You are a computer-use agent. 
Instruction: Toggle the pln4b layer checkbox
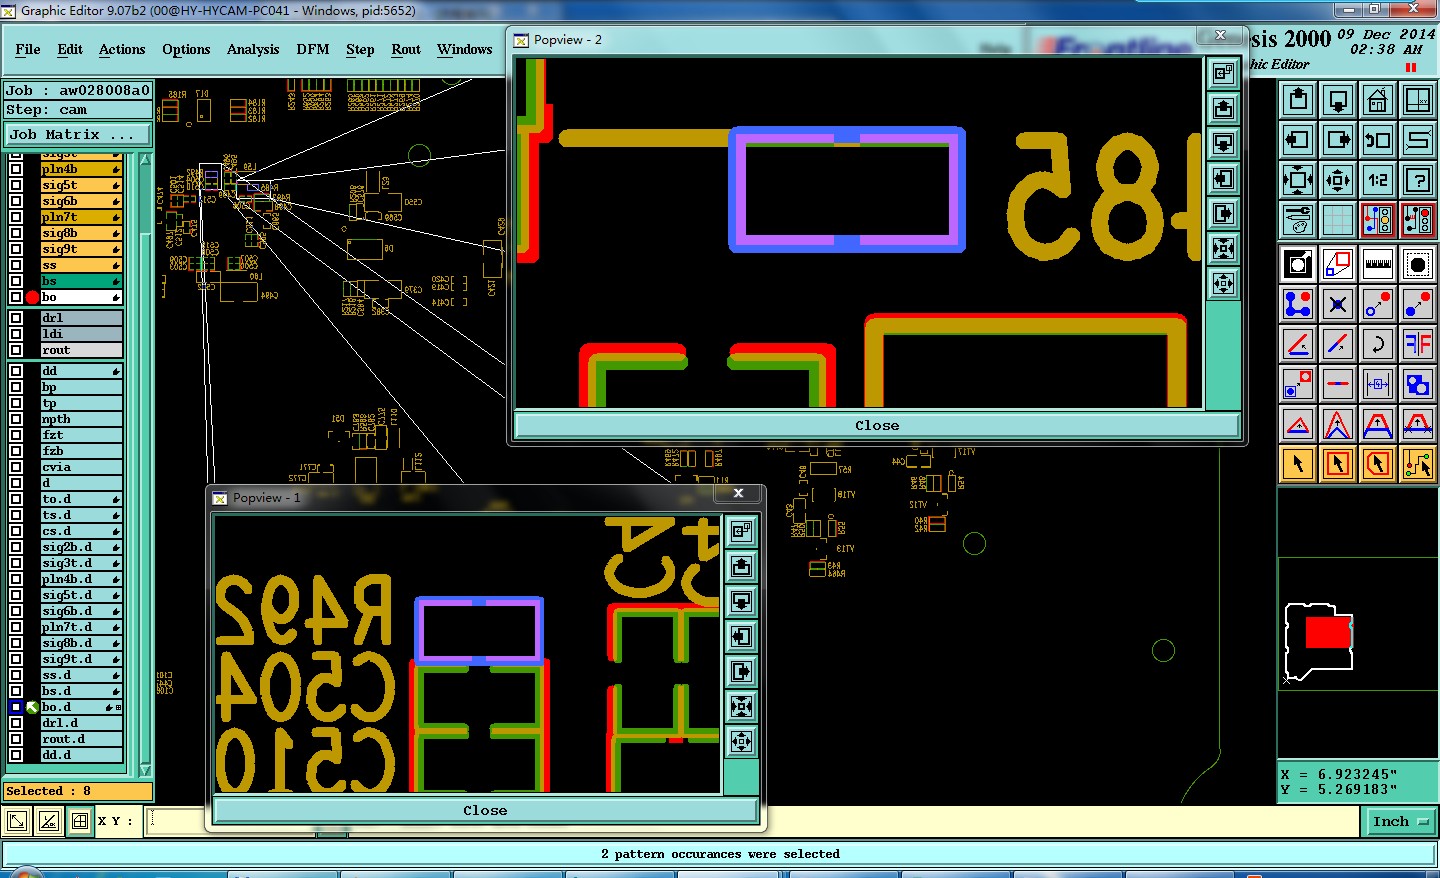point(16,169)
